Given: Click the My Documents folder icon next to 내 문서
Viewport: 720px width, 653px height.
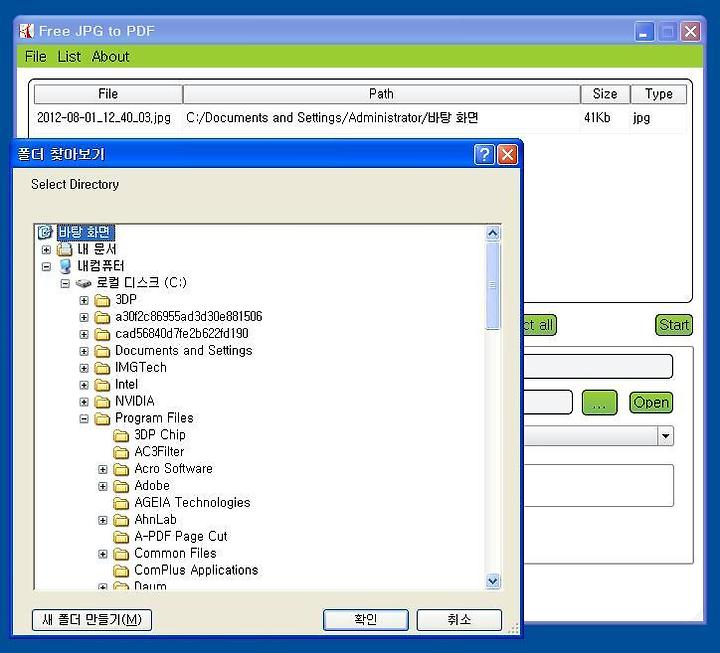Looking at the screenshot, I should (x=64, y=249).
